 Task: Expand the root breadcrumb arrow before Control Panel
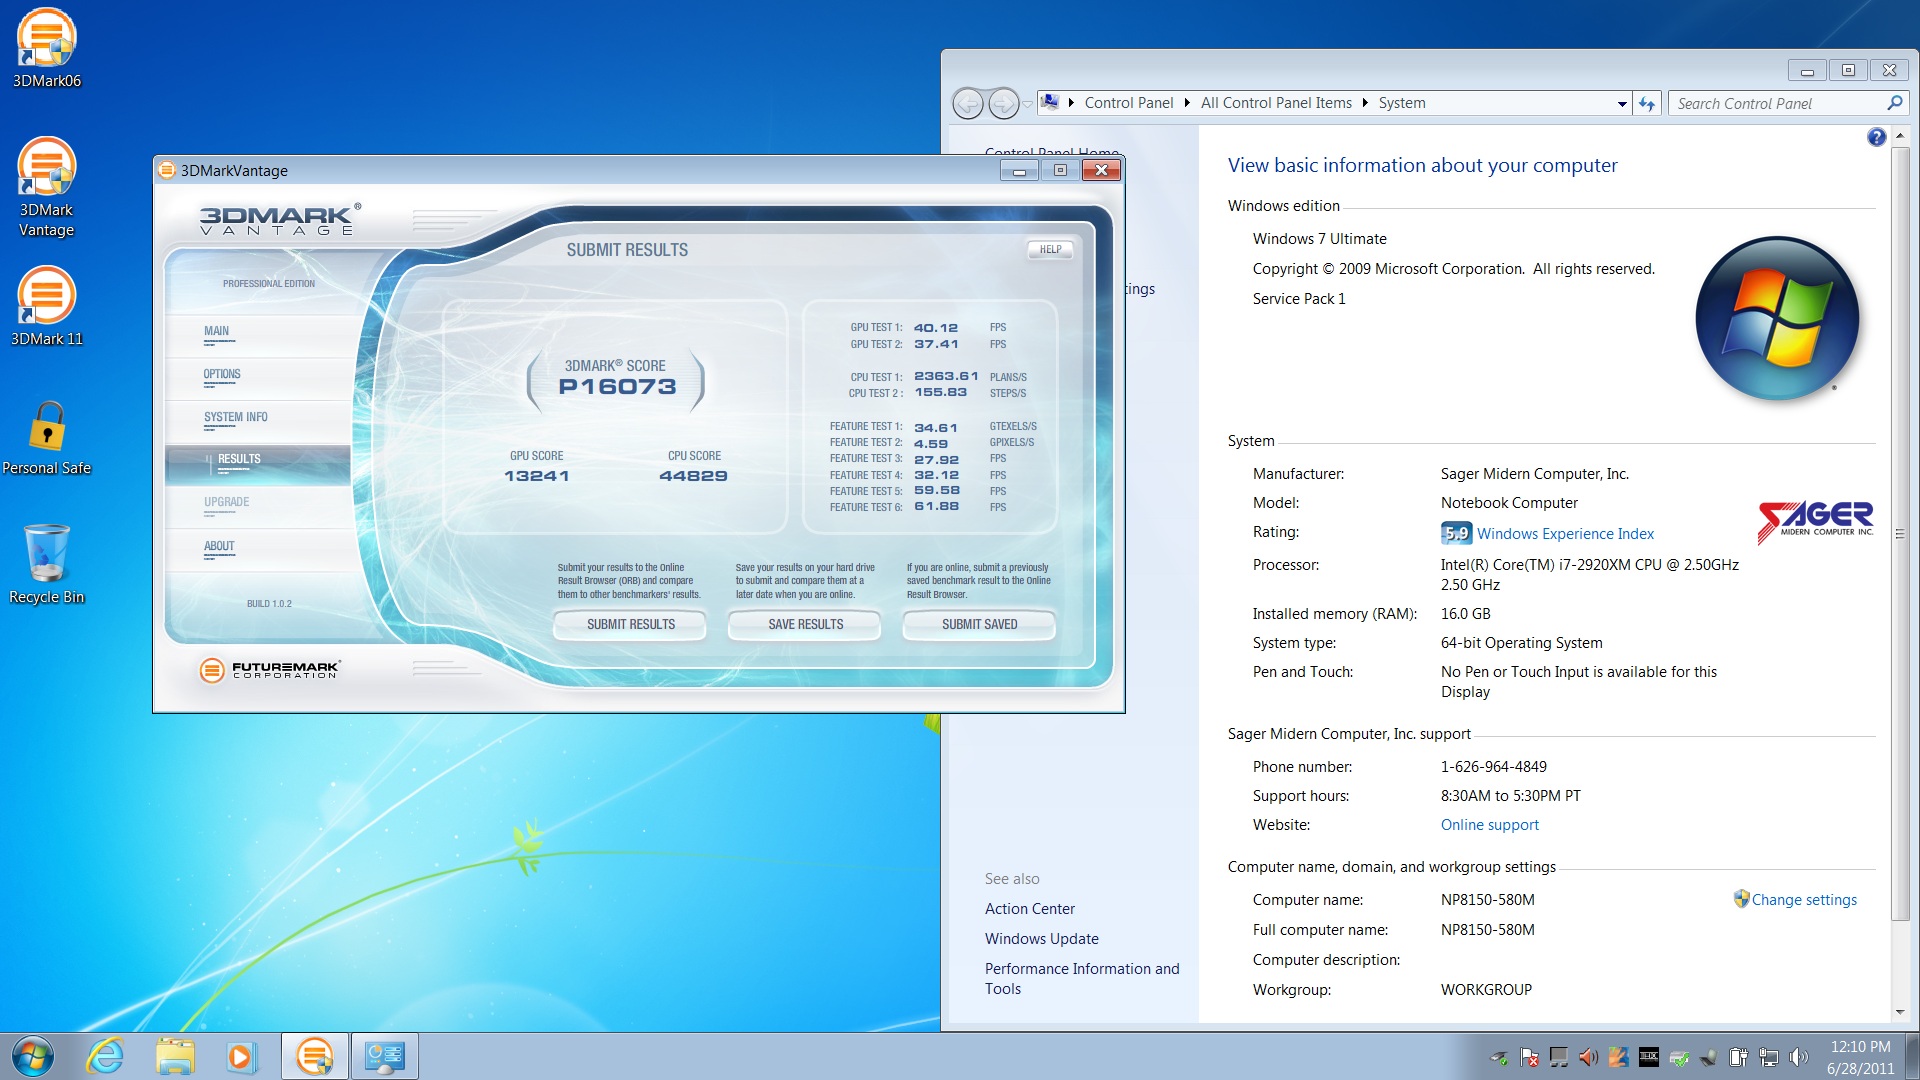[x=1071, y=103]
